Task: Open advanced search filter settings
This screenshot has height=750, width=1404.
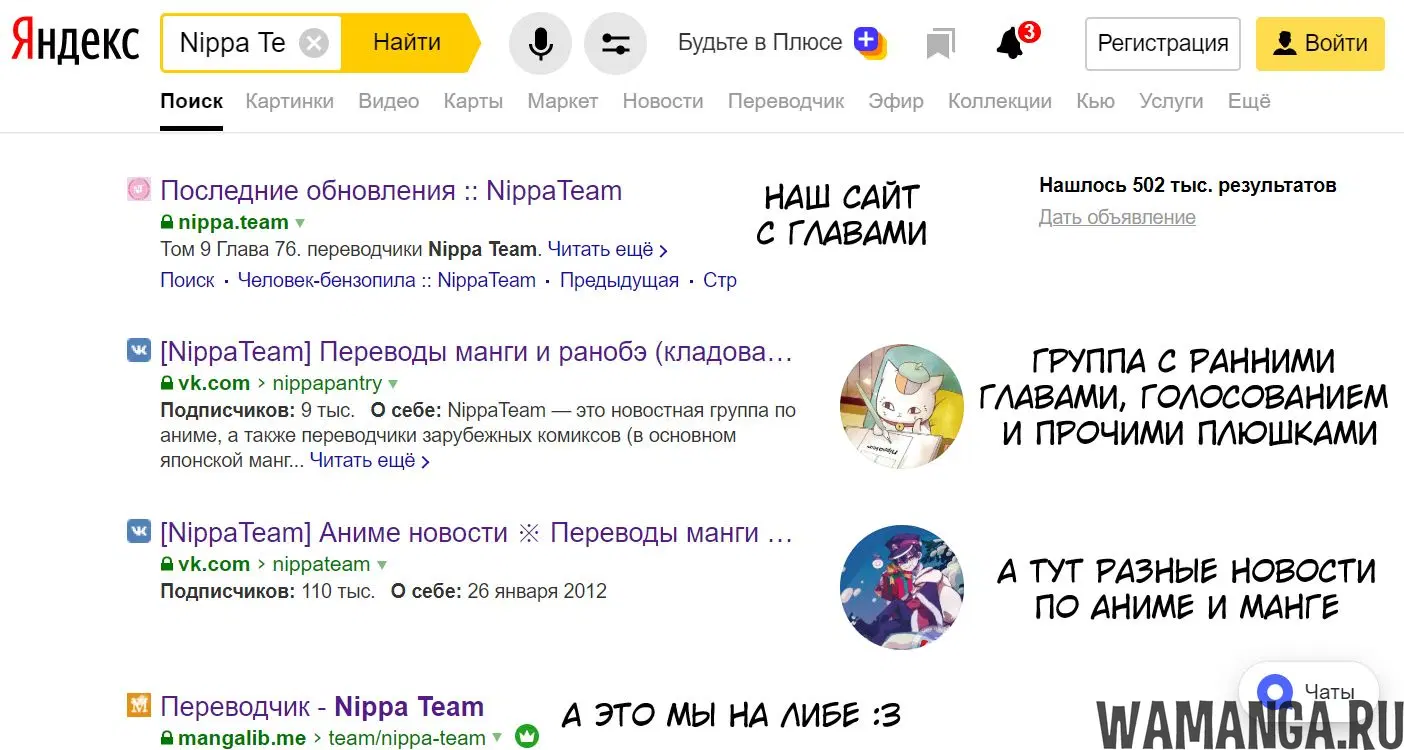Action: (x=616, y=43)
